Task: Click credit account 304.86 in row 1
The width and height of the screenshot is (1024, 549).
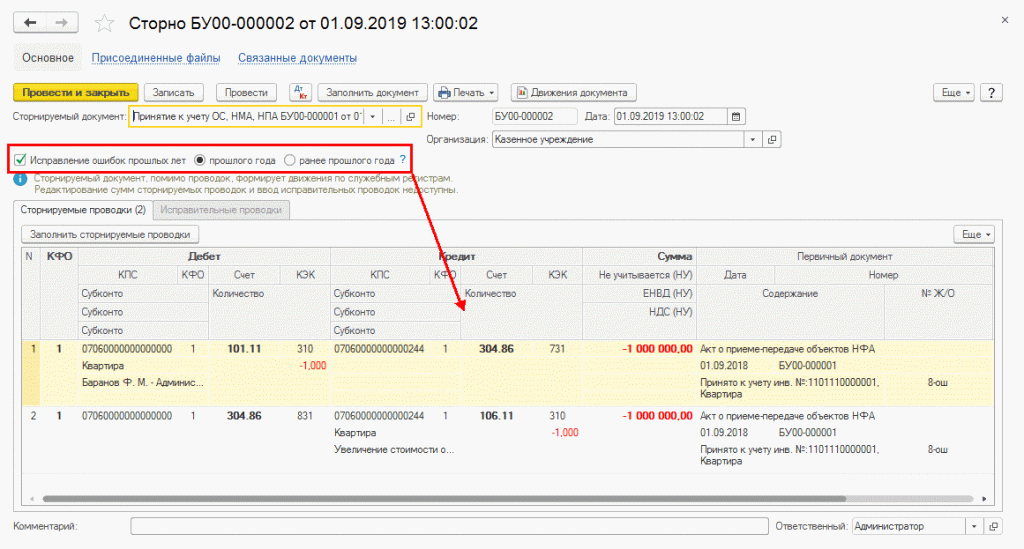Action: pyautogui.click(x=496, y=349)
